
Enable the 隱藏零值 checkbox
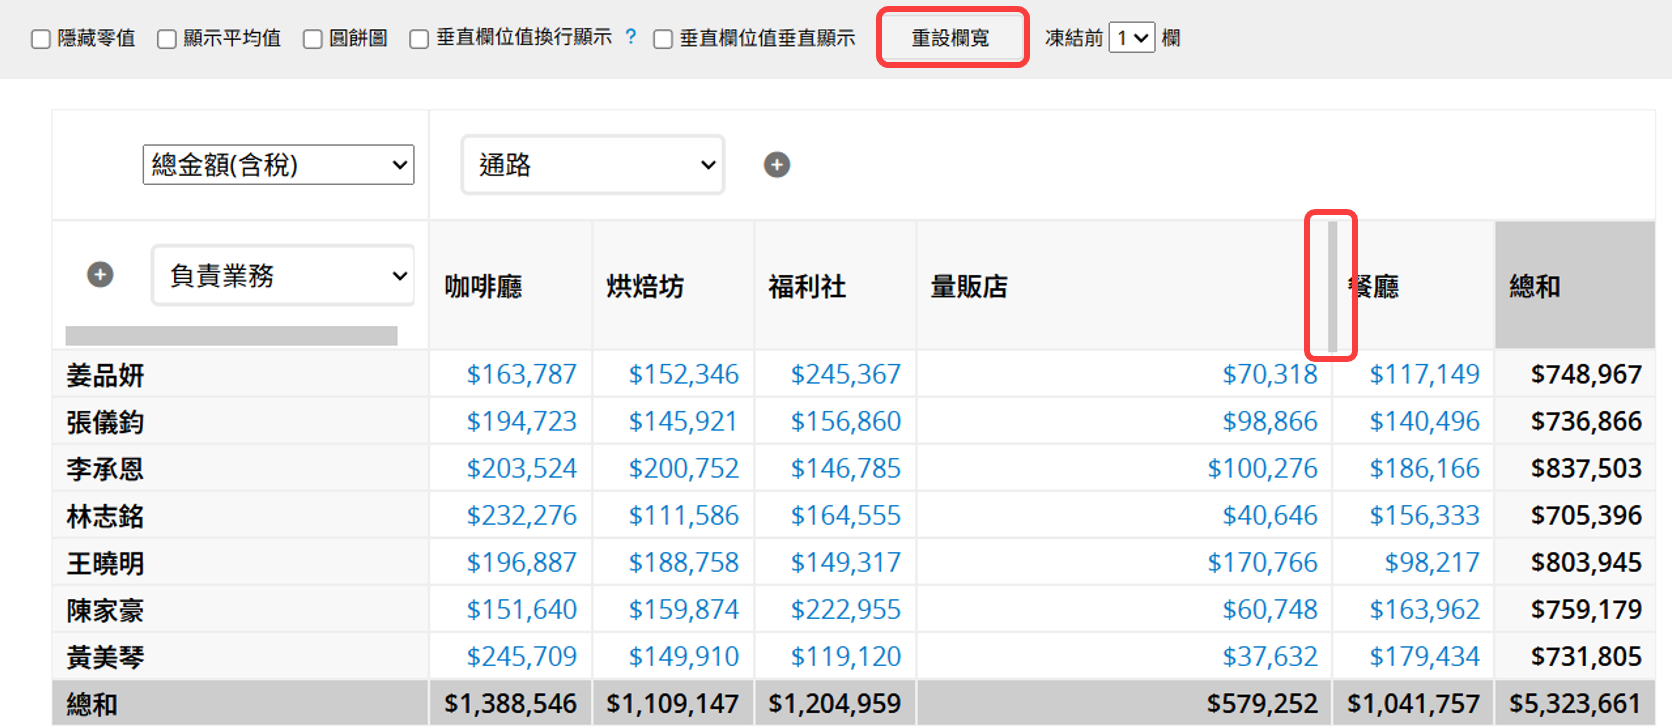point(41,39)
